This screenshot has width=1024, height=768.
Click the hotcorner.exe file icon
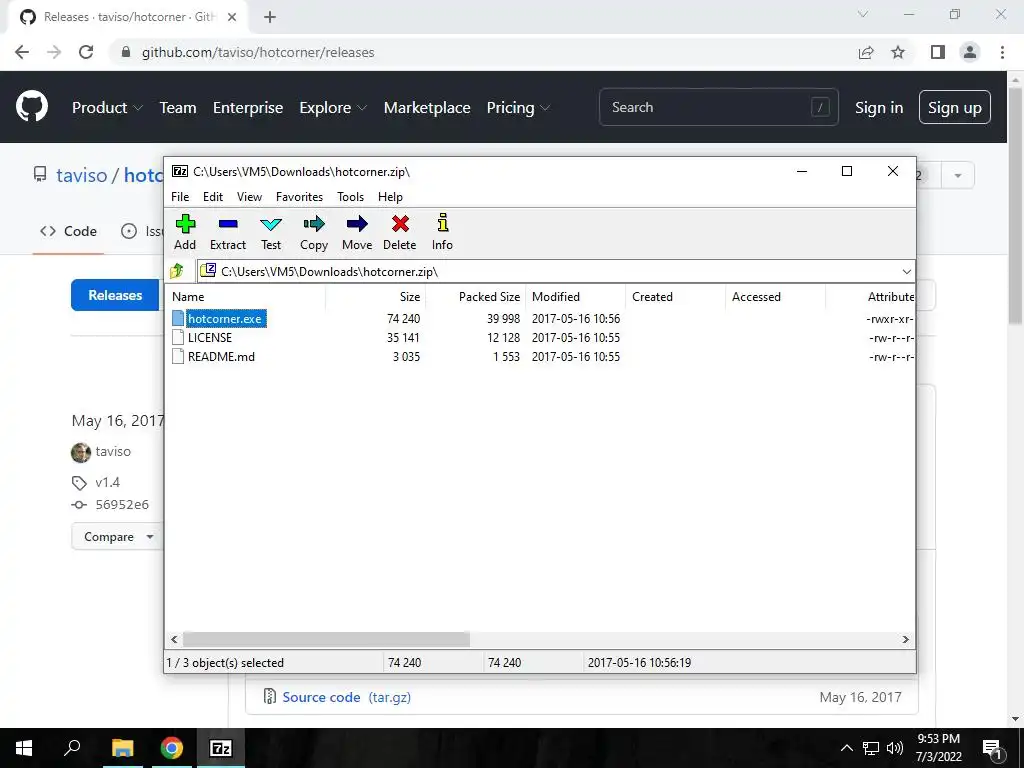178,318
